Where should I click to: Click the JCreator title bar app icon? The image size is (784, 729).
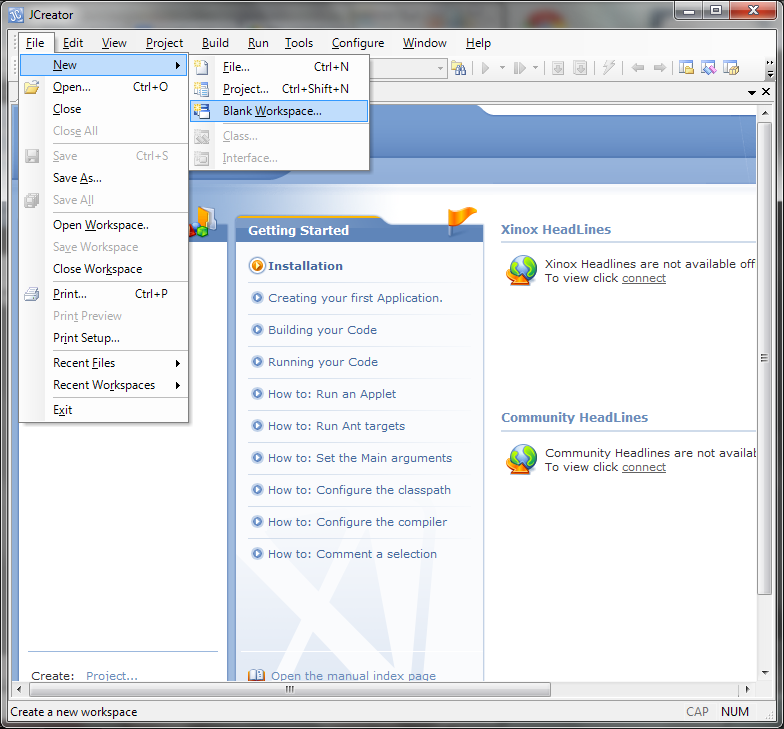point(16,14)
